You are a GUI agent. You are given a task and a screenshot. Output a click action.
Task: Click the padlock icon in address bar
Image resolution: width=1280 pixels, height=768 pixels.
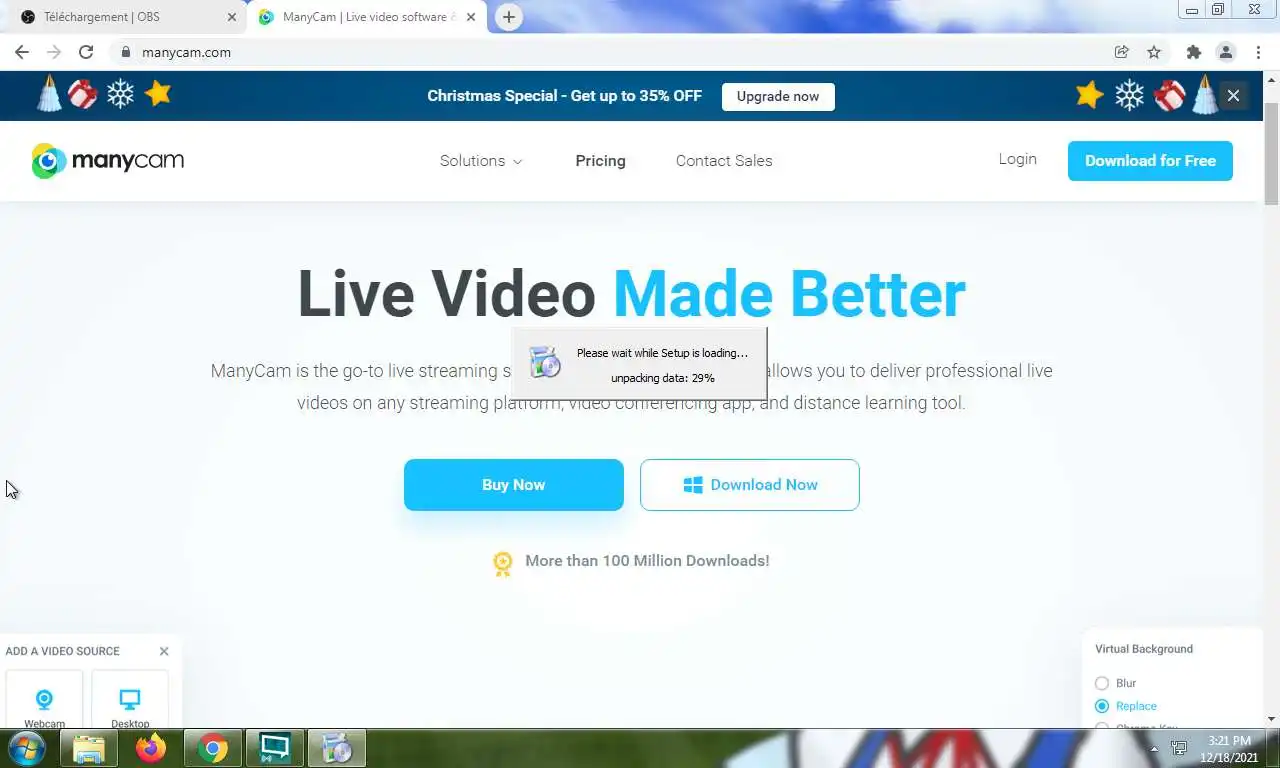point(126,52)
